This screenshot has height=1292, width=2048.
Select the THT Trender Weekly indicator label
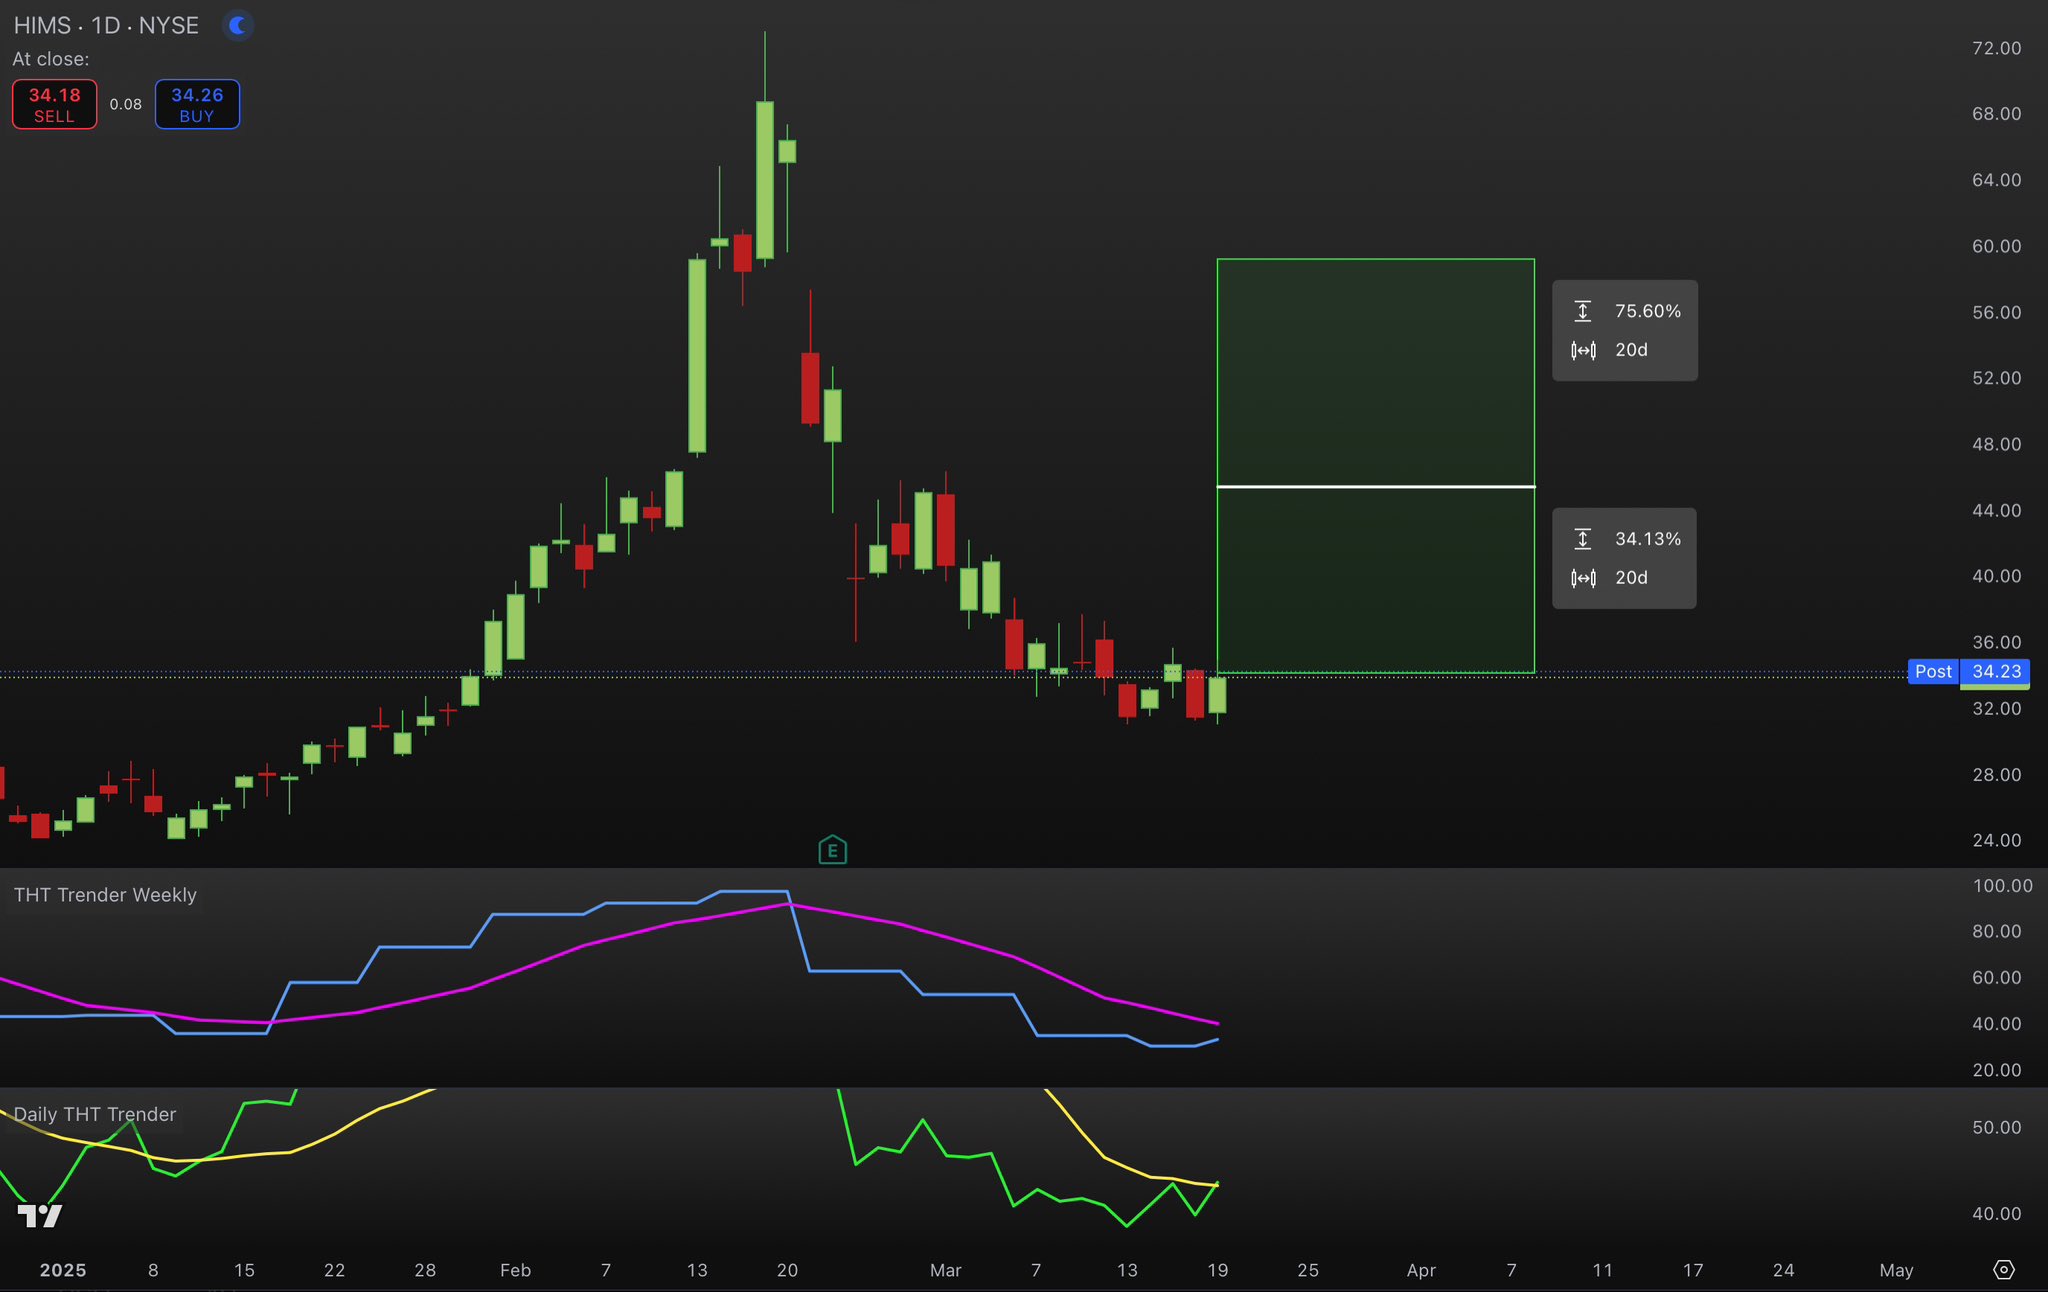click(105, 895)
